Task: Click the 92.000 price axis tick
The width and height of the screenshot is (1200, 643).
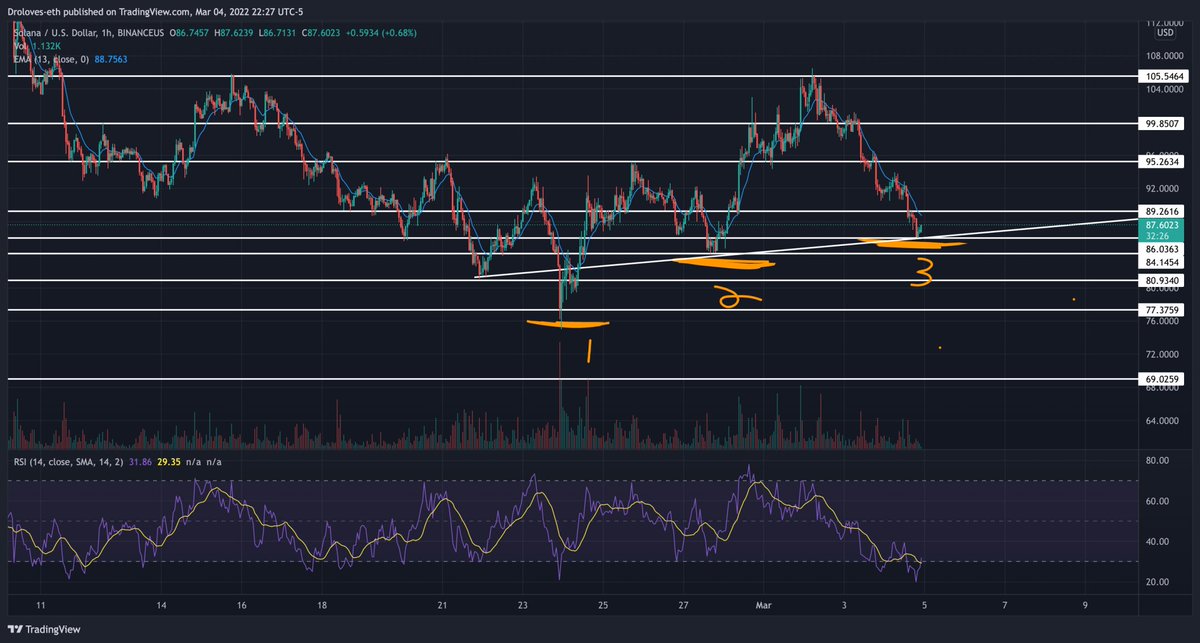Action: [1164, 188]
